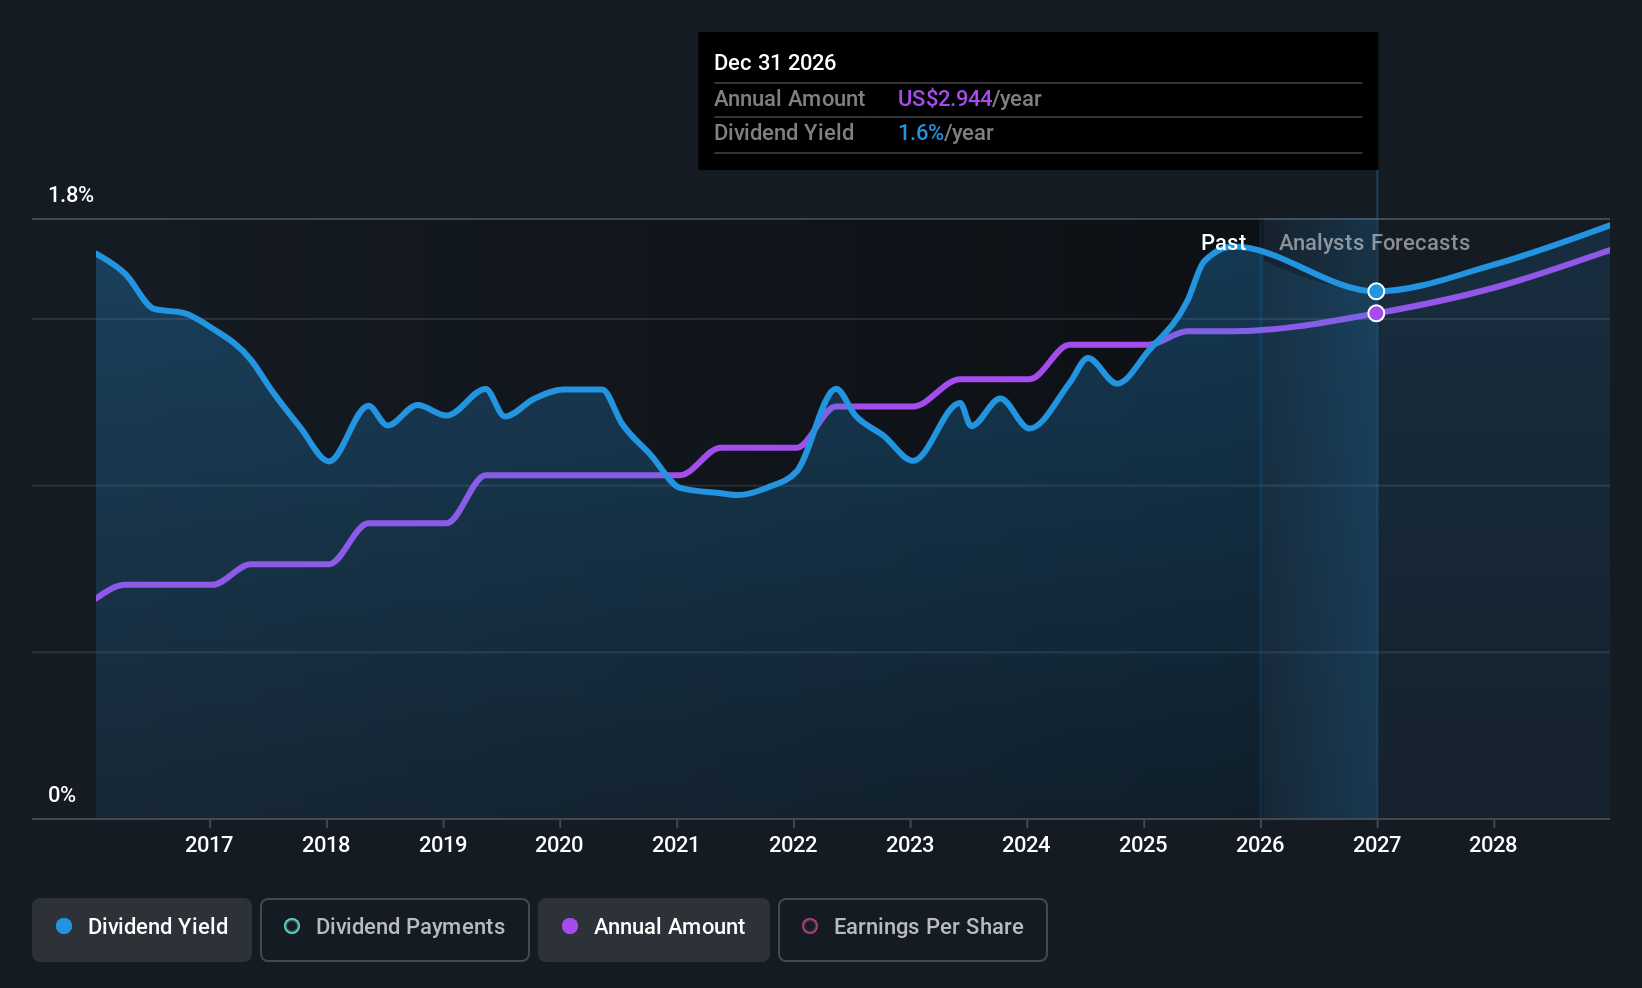Select the 2022 x-axis label
This screenshot has width=1642, height=988.
pyautogui.click(x=793, y=845)
